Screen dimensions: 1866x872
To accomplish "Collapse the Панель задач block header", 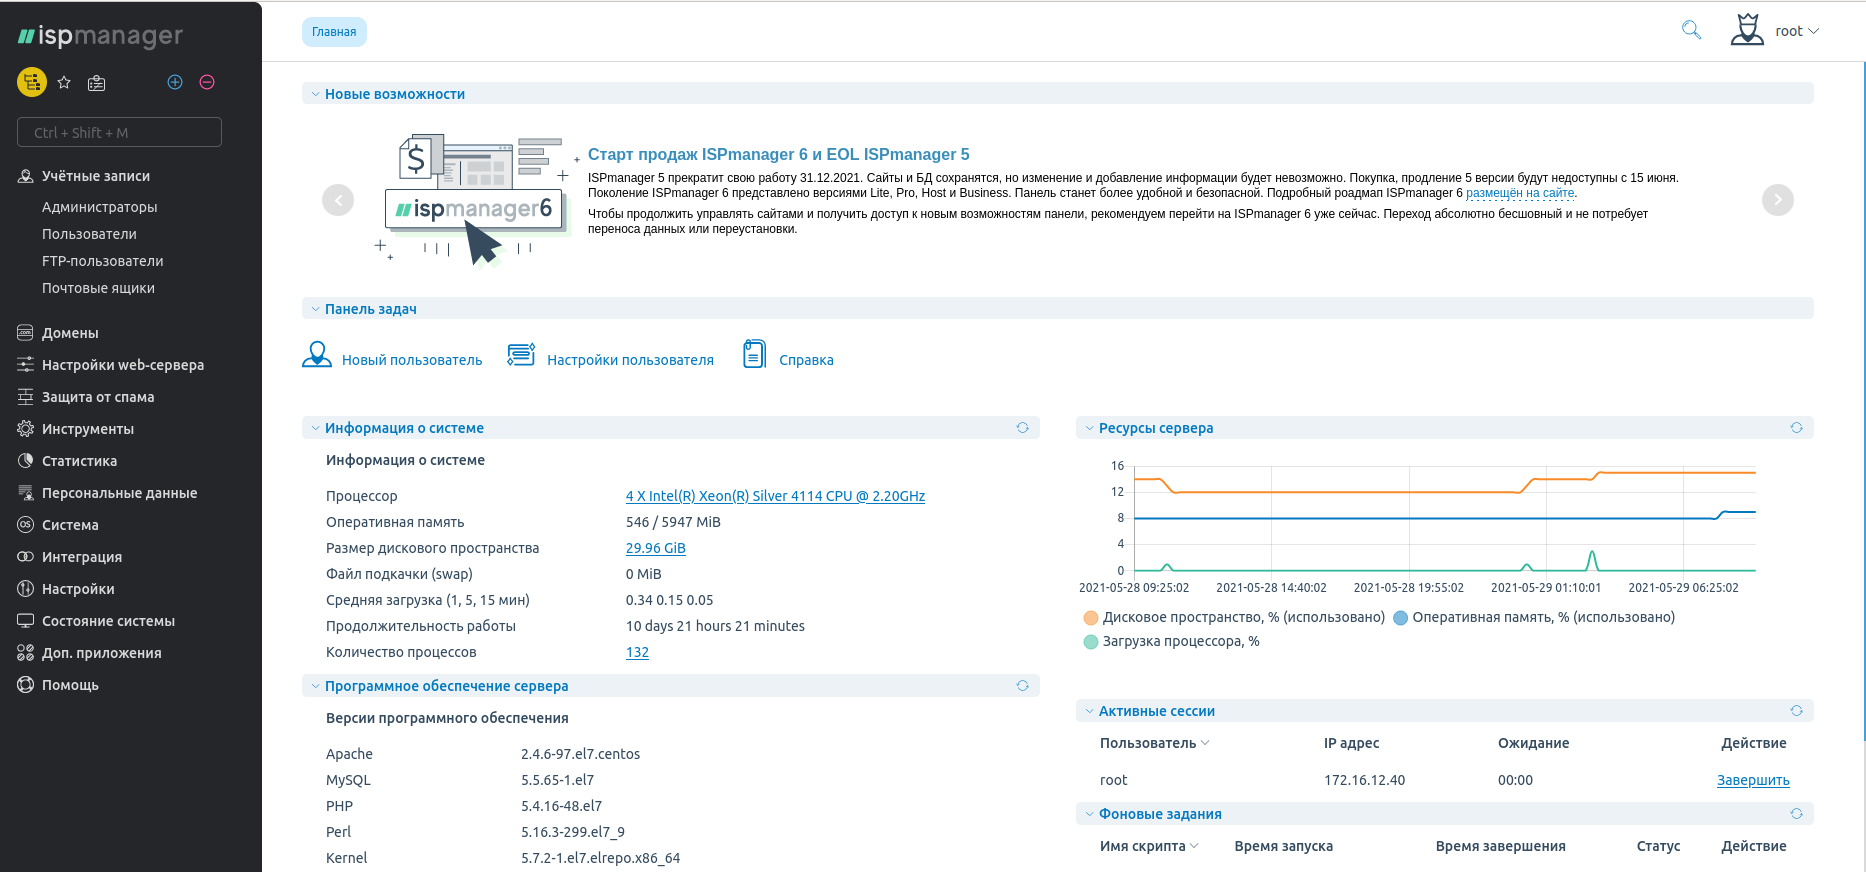I will click(x=1058, y=309).
